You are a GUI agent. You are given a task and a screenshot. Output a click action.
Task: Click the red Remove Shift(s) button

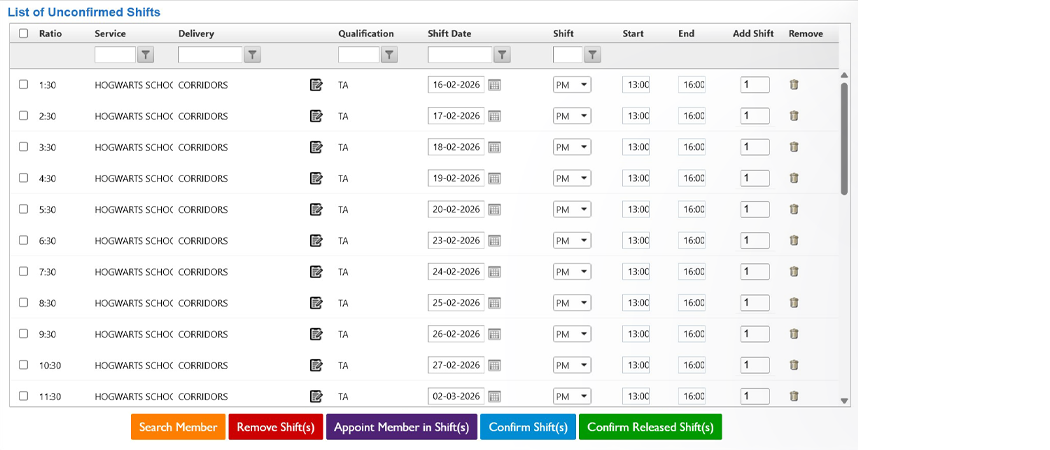coord(276,427)
